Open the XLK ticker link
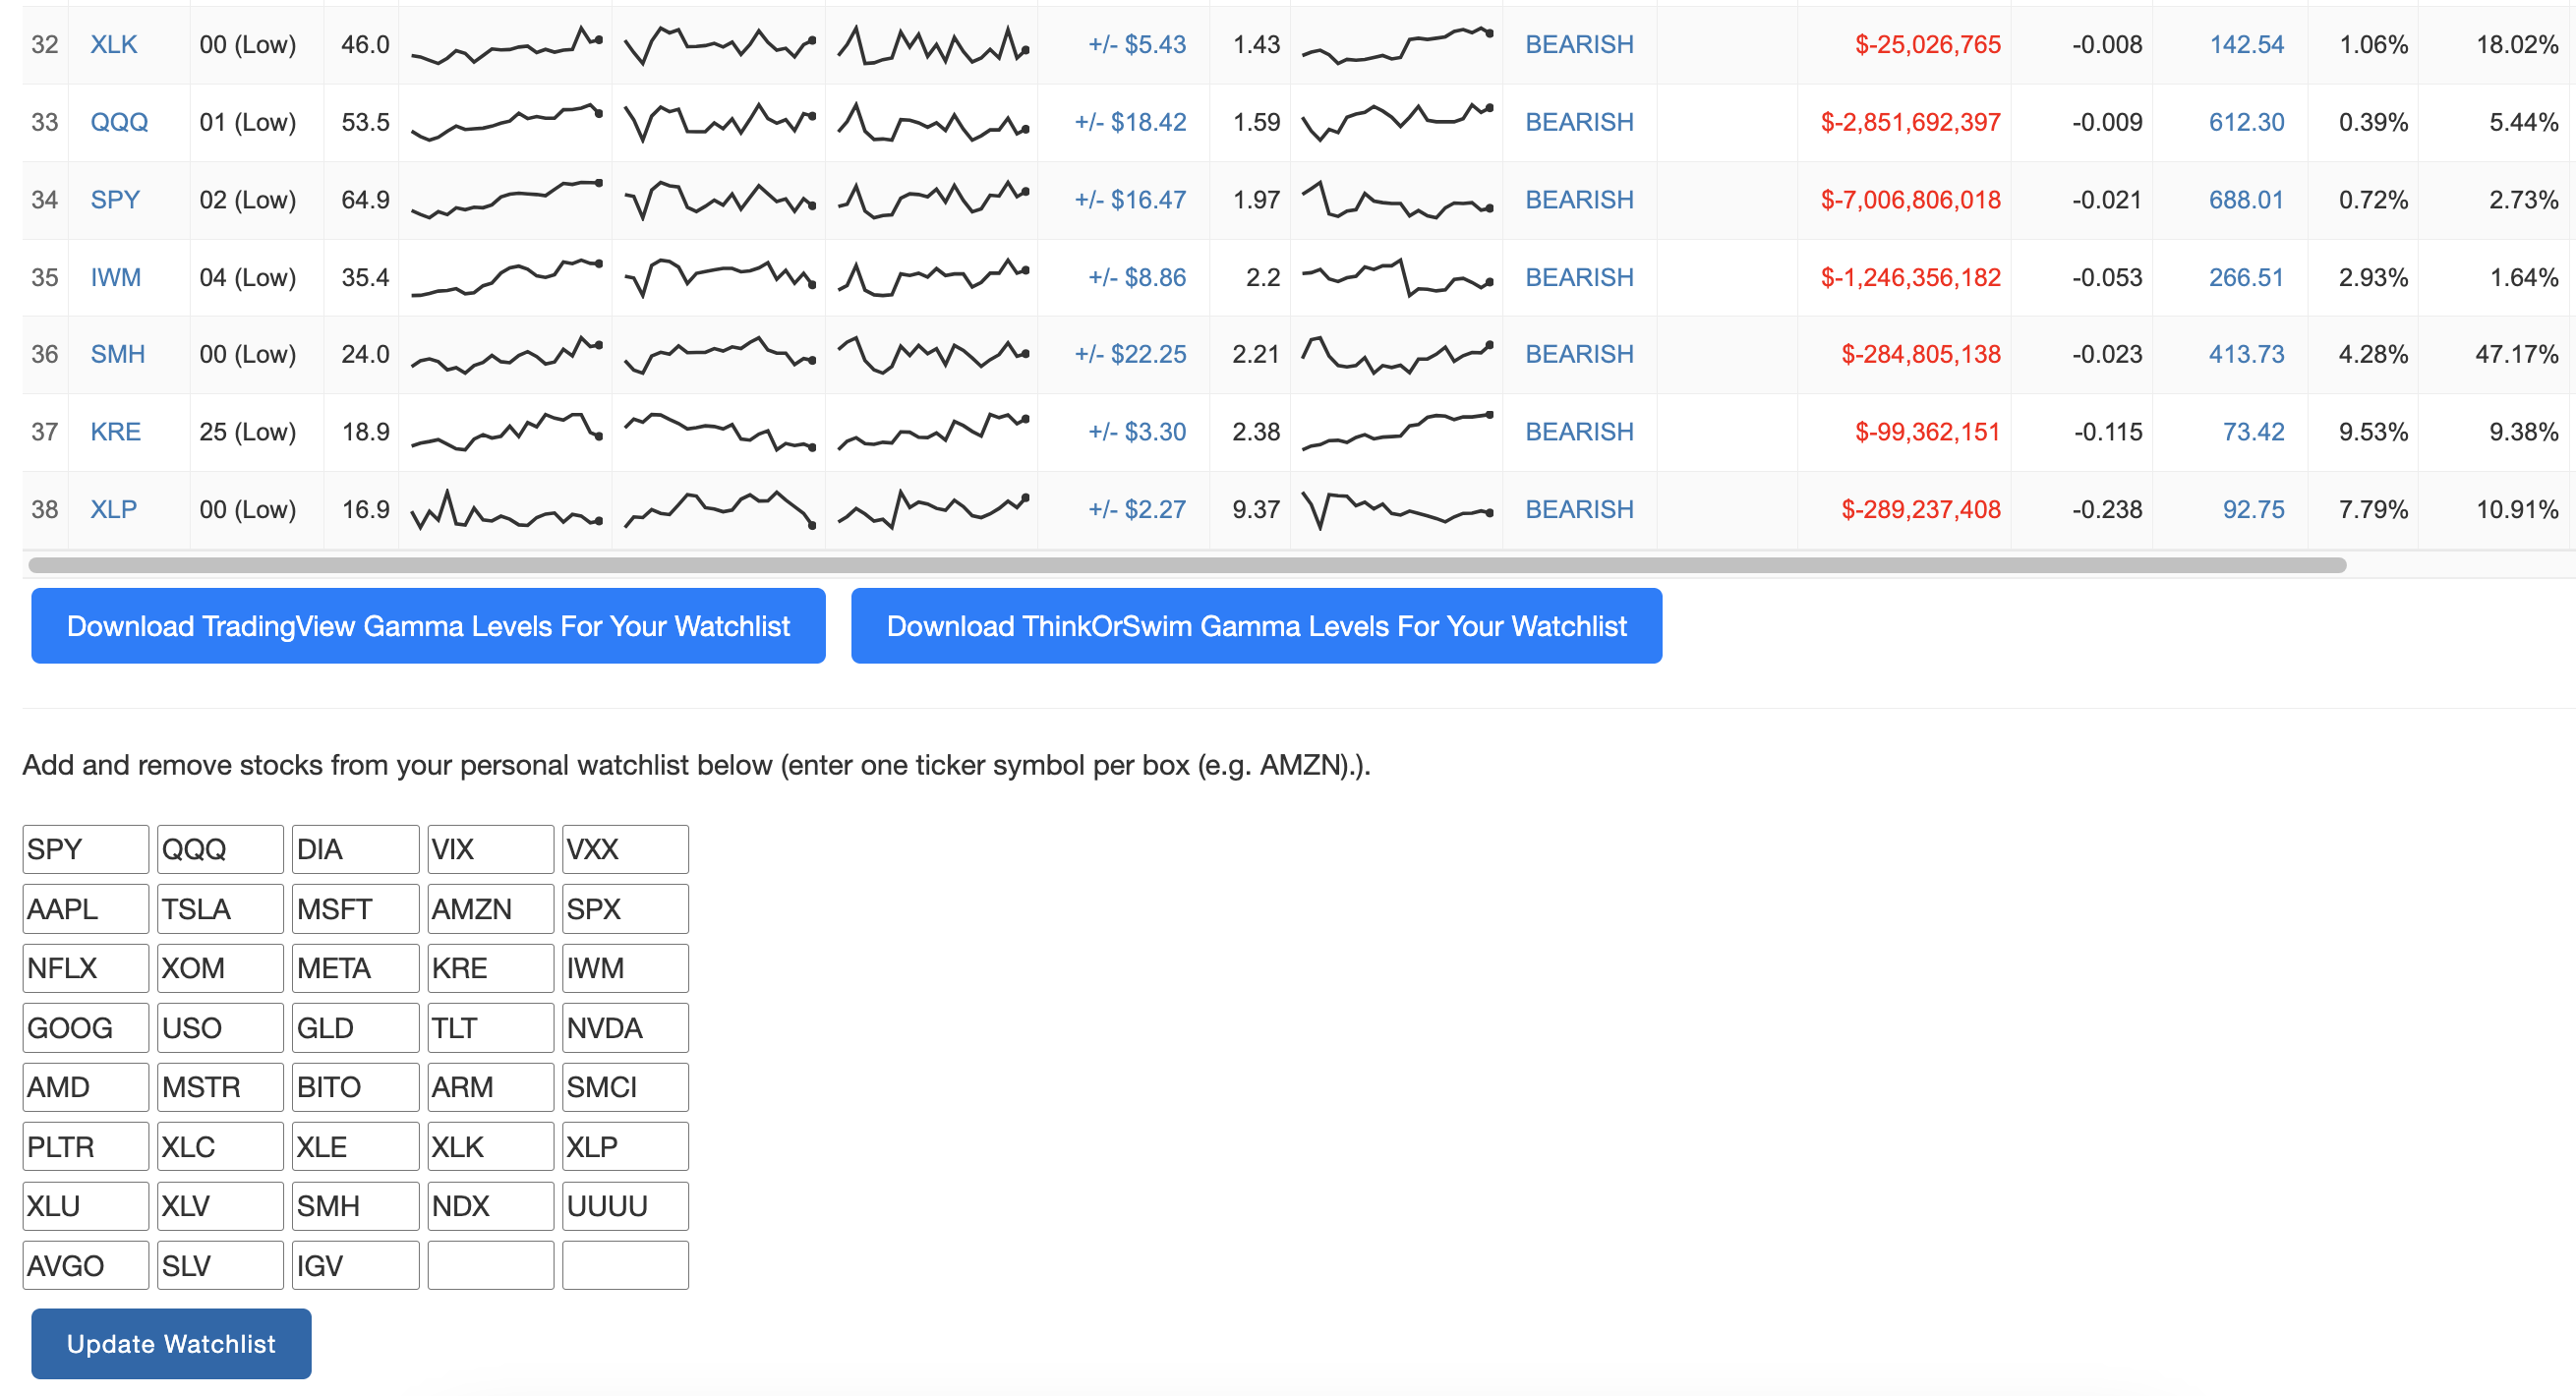 click(x=113, y=44)
